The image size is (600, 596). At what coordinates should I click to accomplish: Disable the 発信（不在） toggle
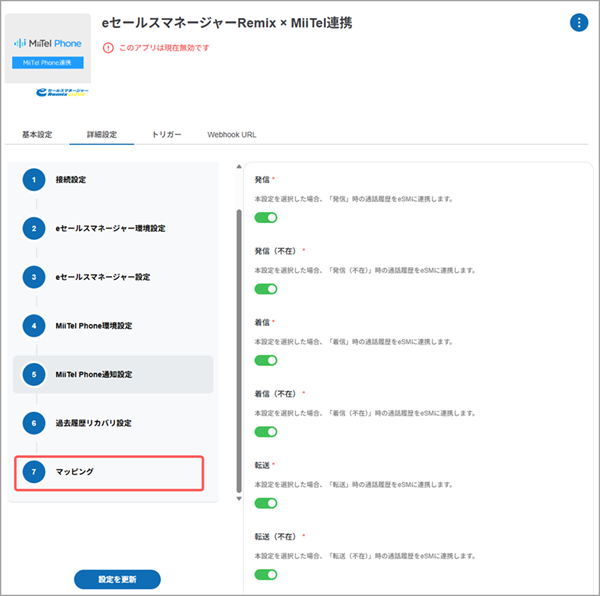click(x=265, y=289)
